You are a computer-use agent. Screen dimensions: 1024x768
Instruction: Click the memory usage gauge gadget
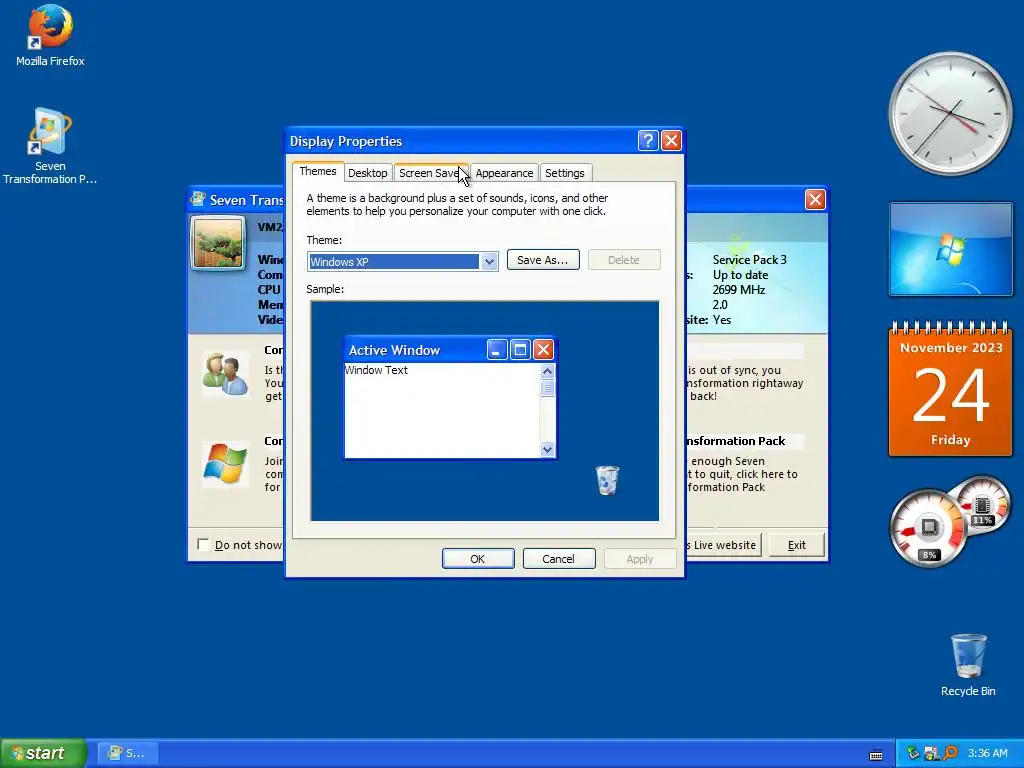coord(984,504)
